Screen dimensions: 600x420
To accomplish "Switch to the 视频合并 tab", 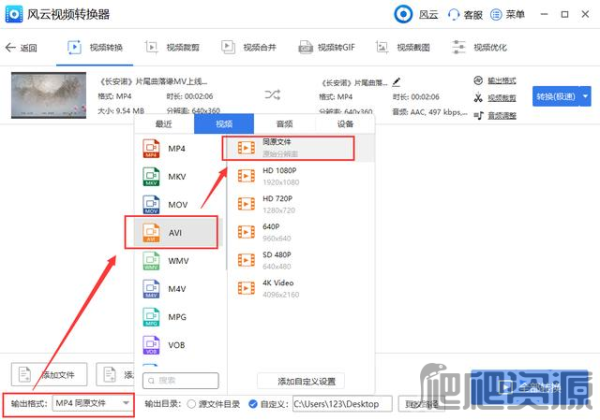I will tap(249, 47).
